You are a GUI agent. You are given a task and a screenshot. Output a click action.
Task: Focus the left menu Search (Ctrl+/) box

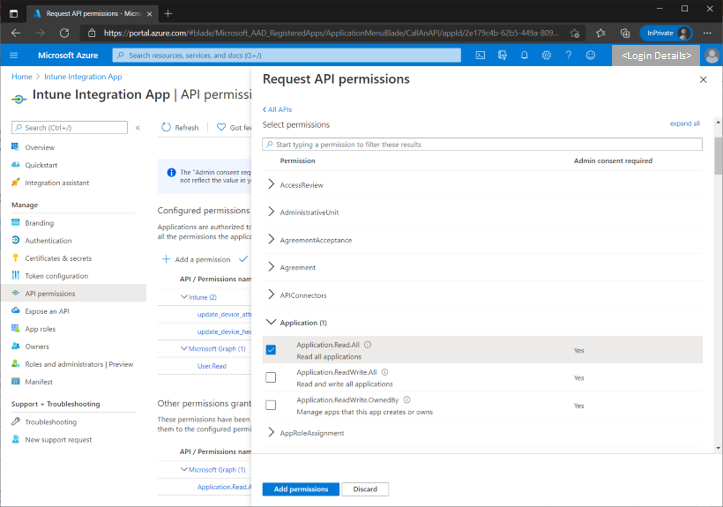click(70, 128)
